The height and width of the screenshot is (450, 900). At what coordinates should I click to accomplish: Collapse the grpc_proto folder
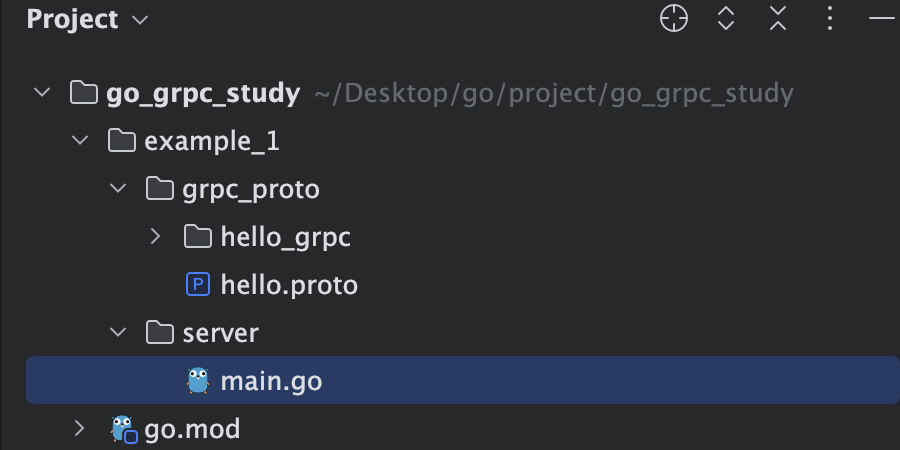(118, 188)
